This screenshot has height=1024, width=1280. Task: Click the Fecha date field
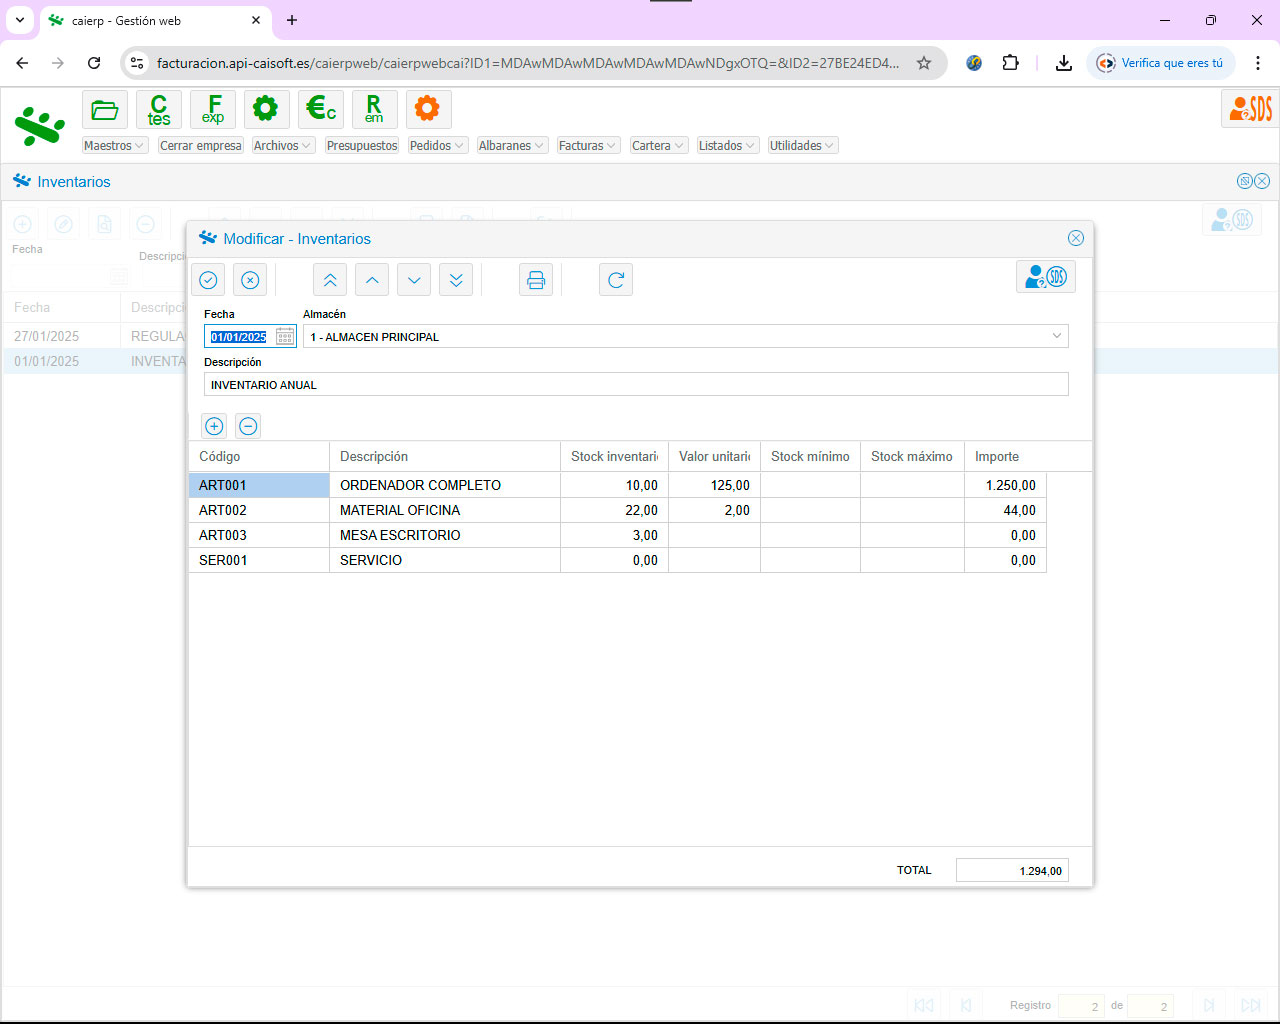tap(250, 337)
